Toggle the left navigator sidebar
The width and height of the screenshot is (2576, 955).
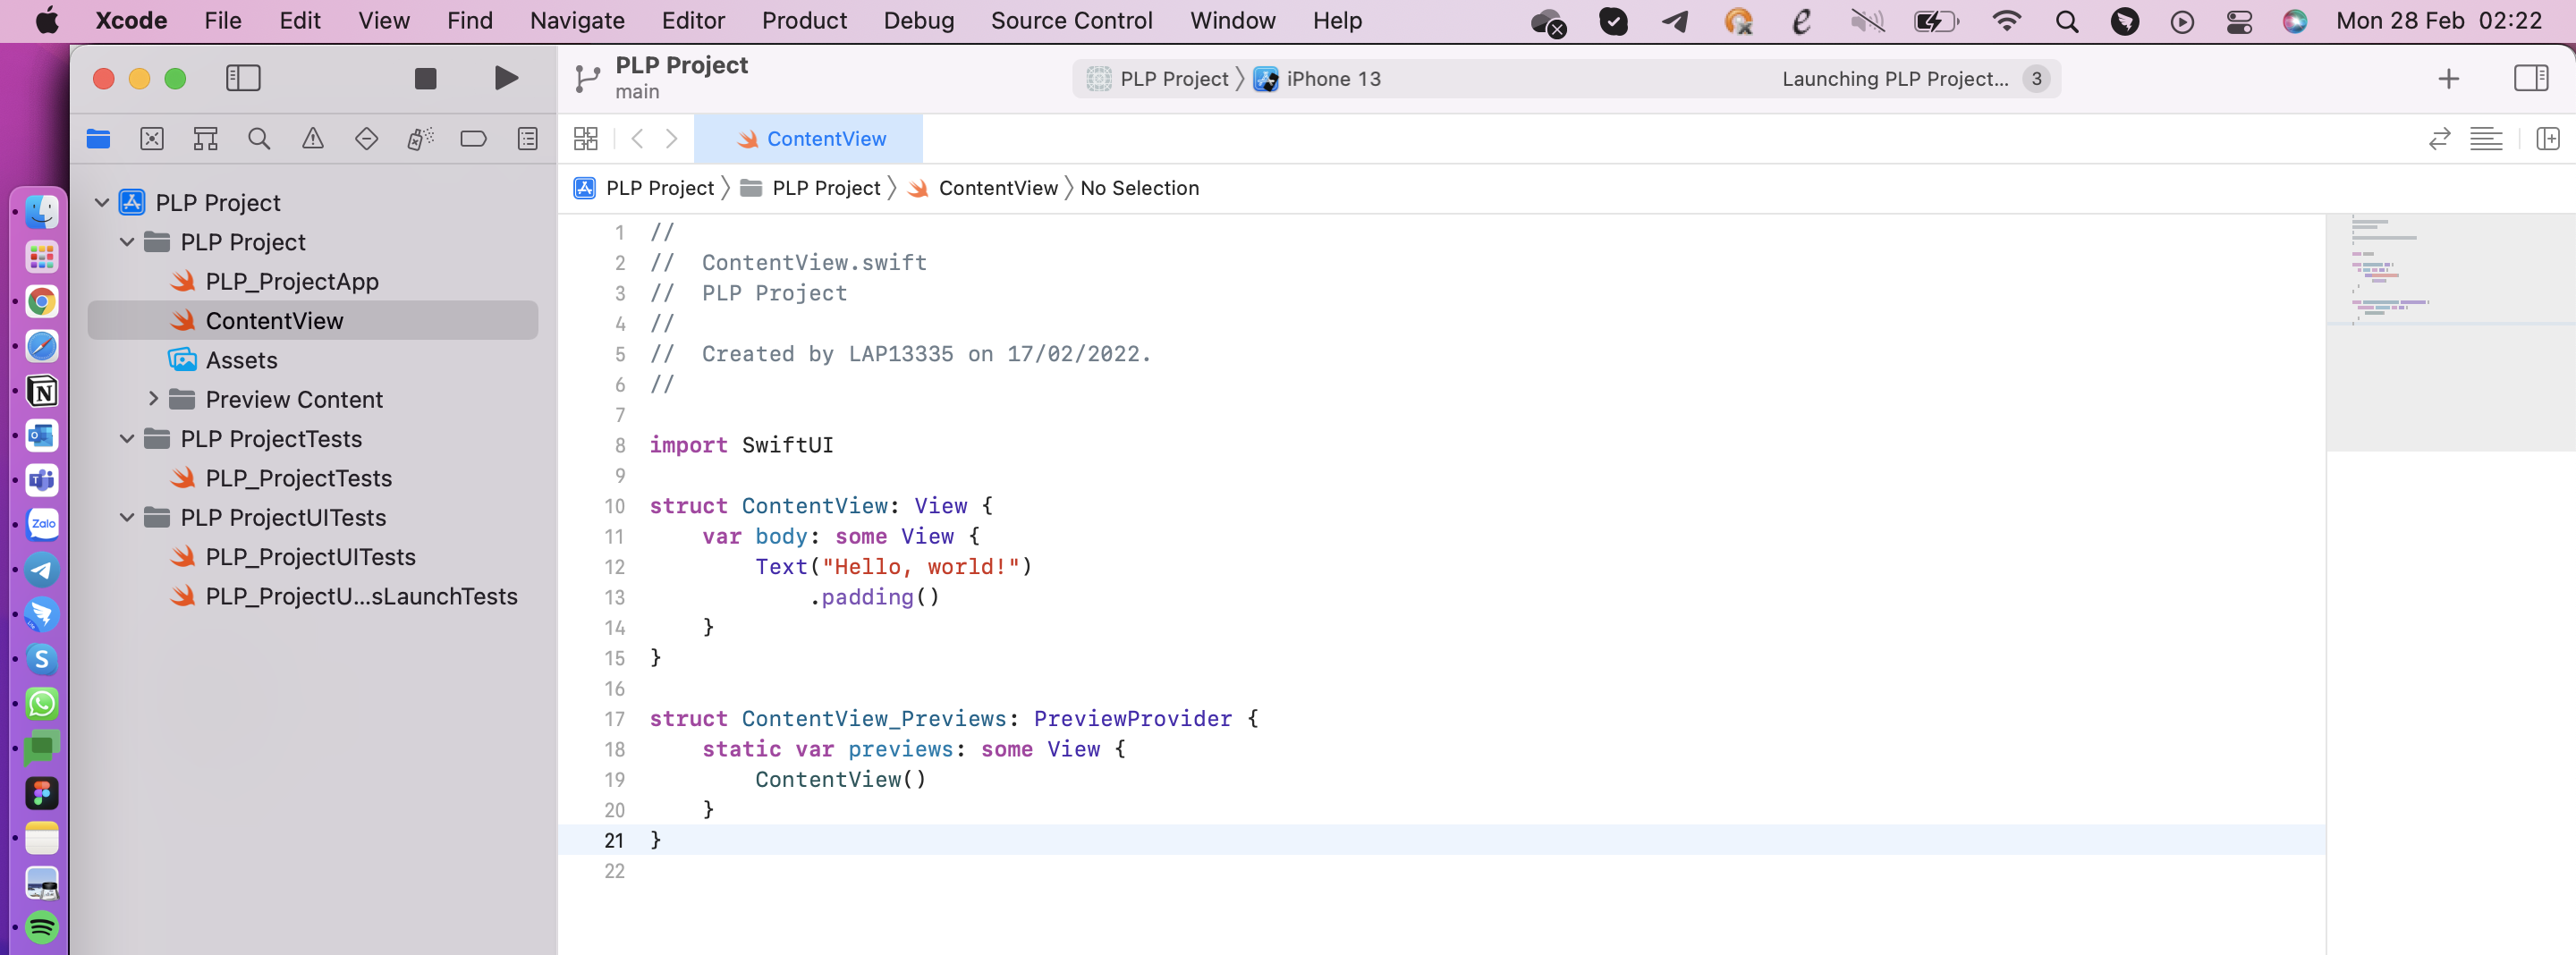point(243,78)
